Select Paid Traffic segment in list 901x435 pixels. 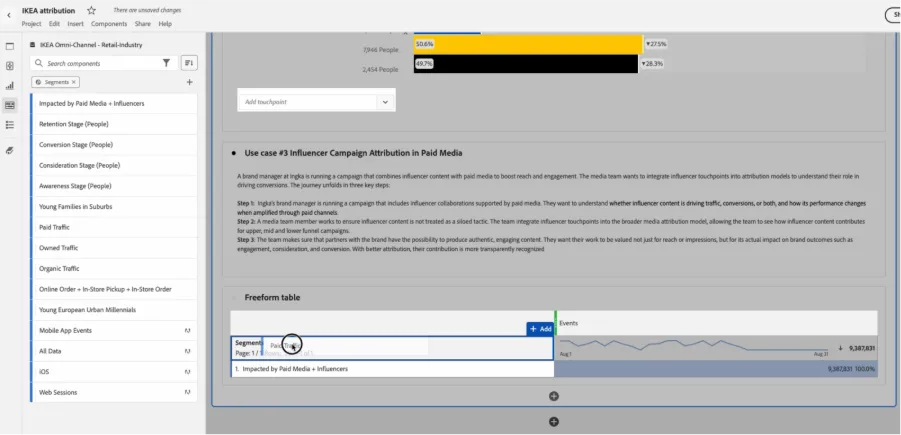click(114, 228)
